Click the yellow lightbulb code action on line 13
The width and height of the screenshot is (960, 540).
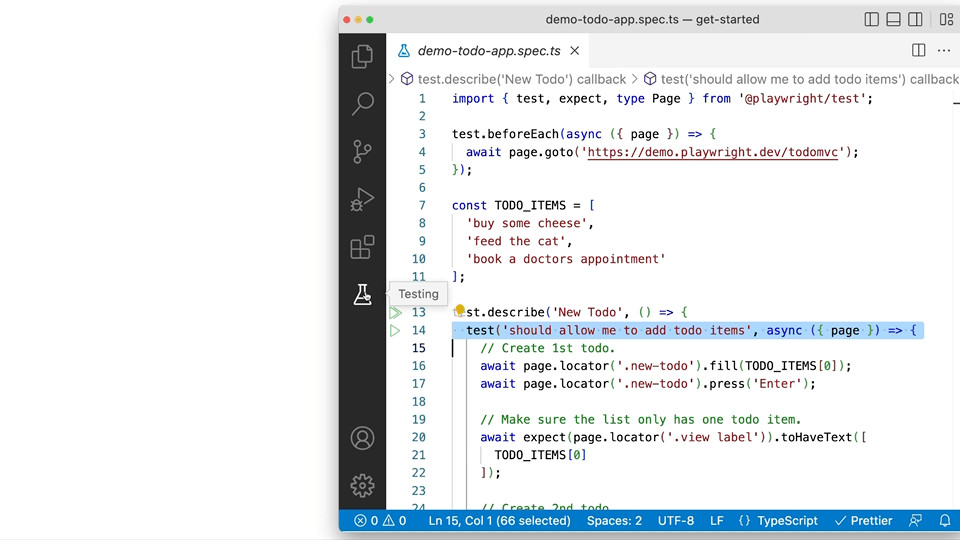click(x=460, y=310)
